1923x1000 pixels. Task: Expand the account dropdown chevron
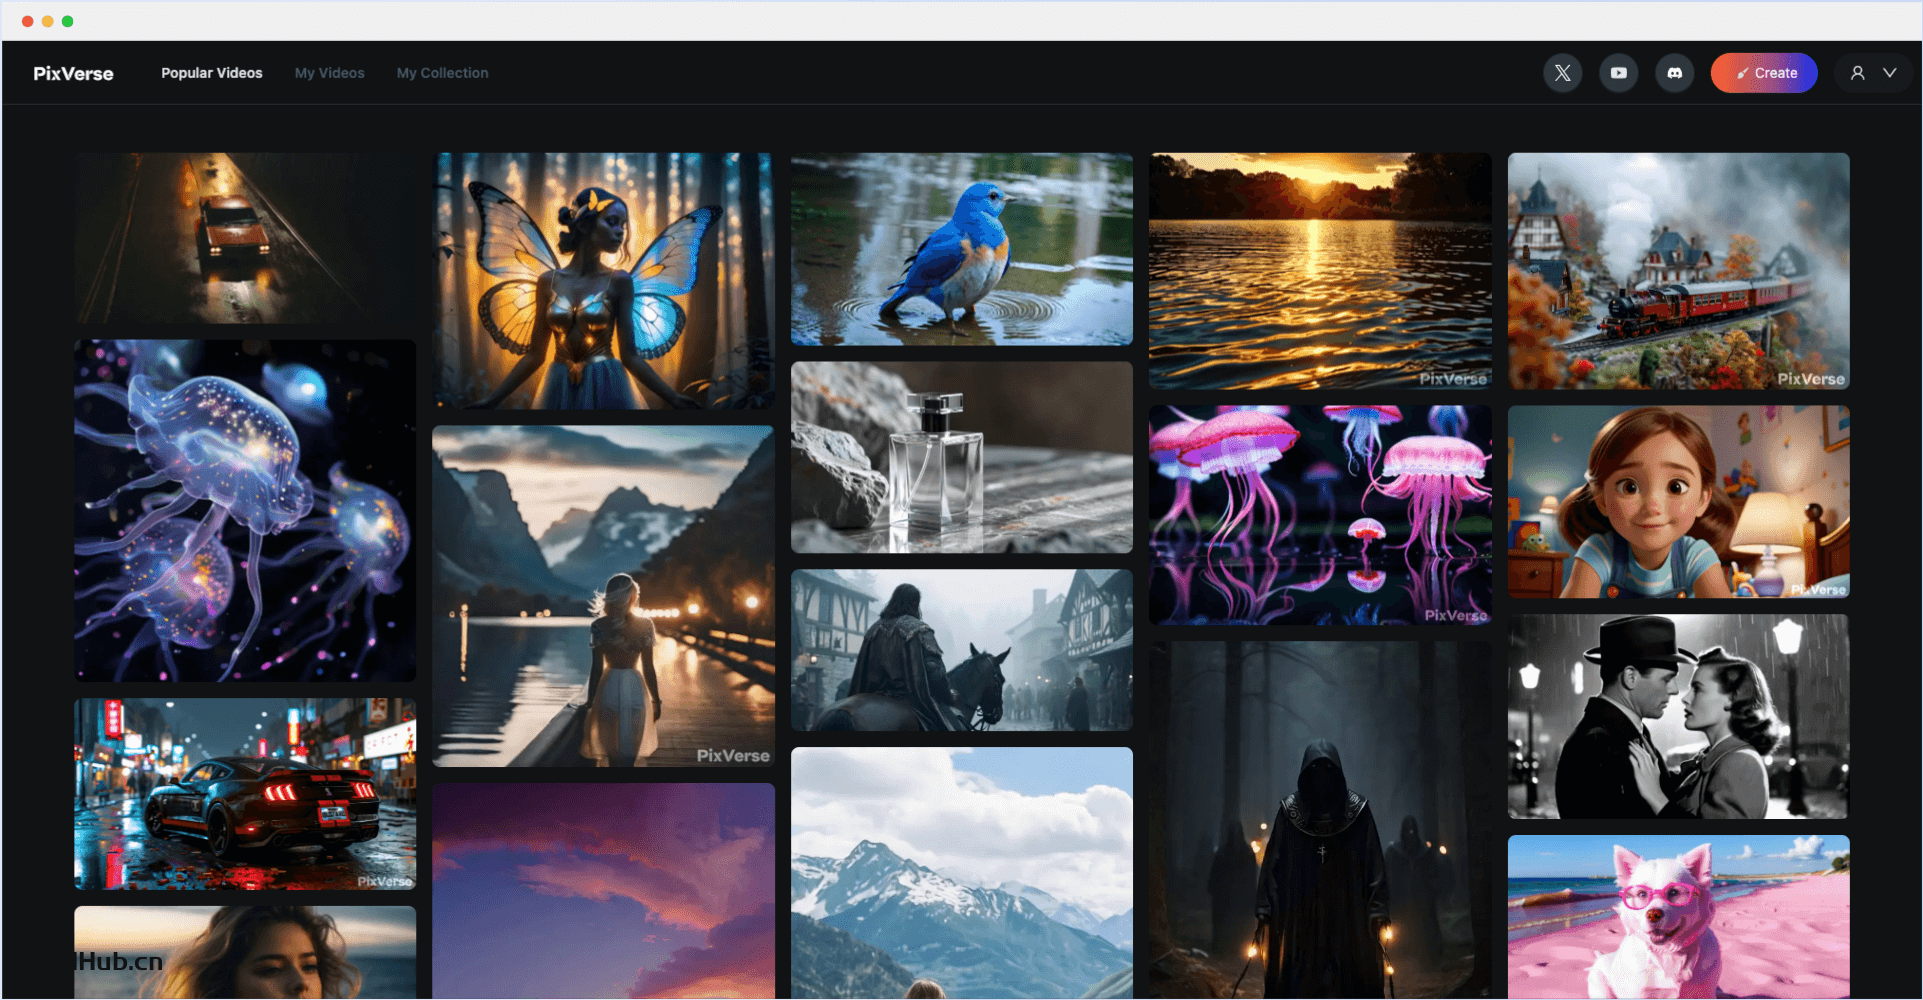pos(1889,73)
